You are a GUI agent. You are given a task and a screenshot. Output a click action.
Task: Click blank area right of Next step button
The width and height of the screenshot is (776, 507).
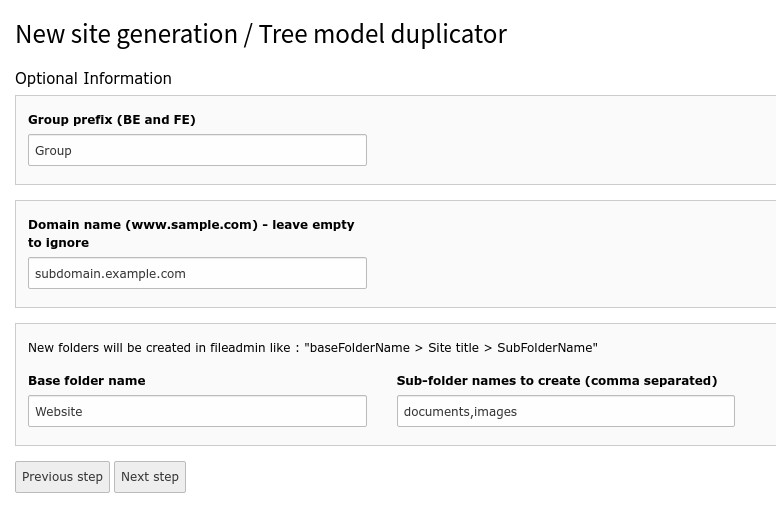(450, 477)
